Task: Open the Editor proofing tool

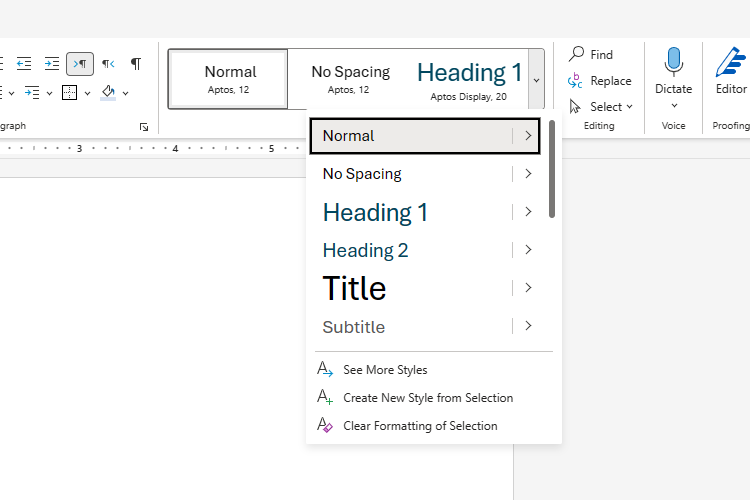Action: pyautogui.click(x=731, y=70)
